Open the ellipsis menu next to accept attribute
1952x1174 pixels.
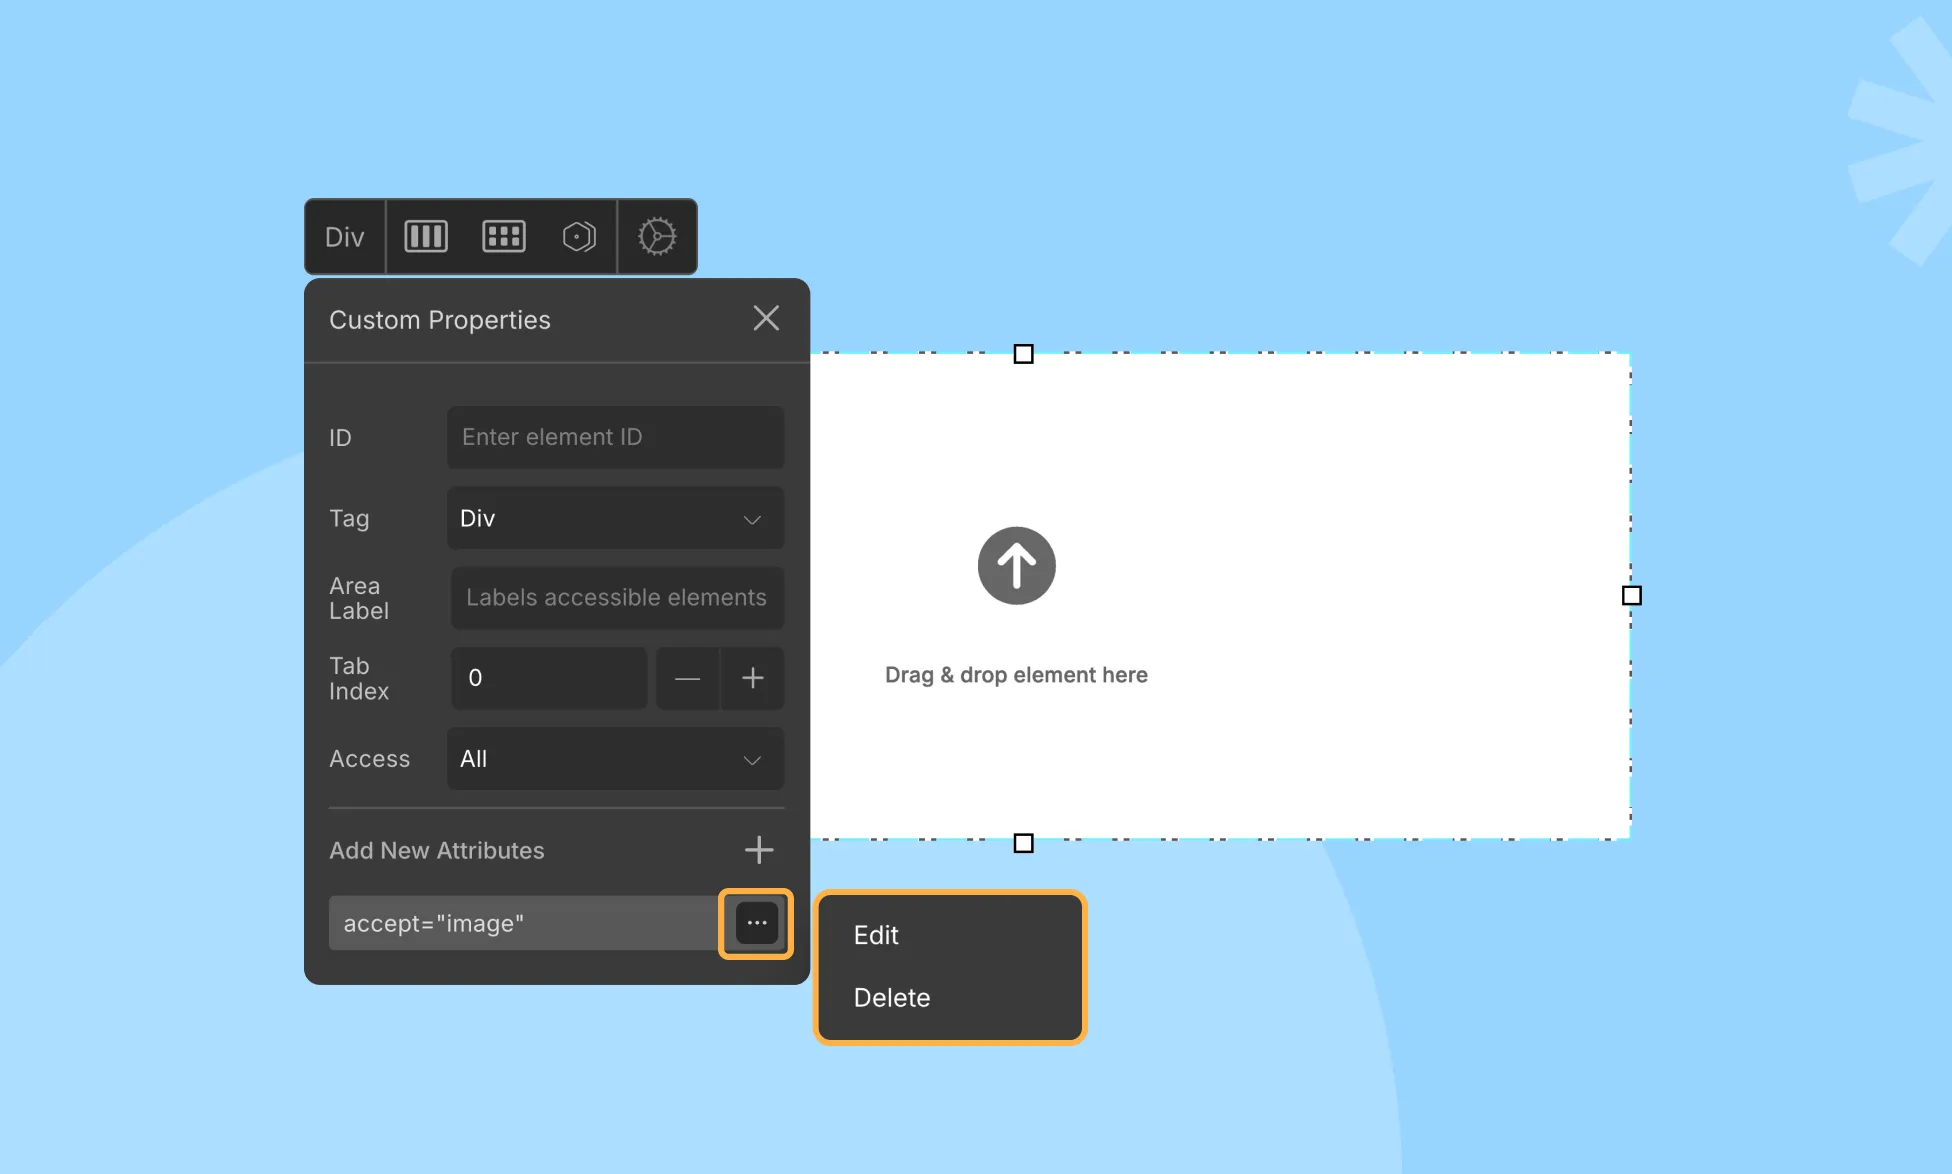click(x=756, y=922)
